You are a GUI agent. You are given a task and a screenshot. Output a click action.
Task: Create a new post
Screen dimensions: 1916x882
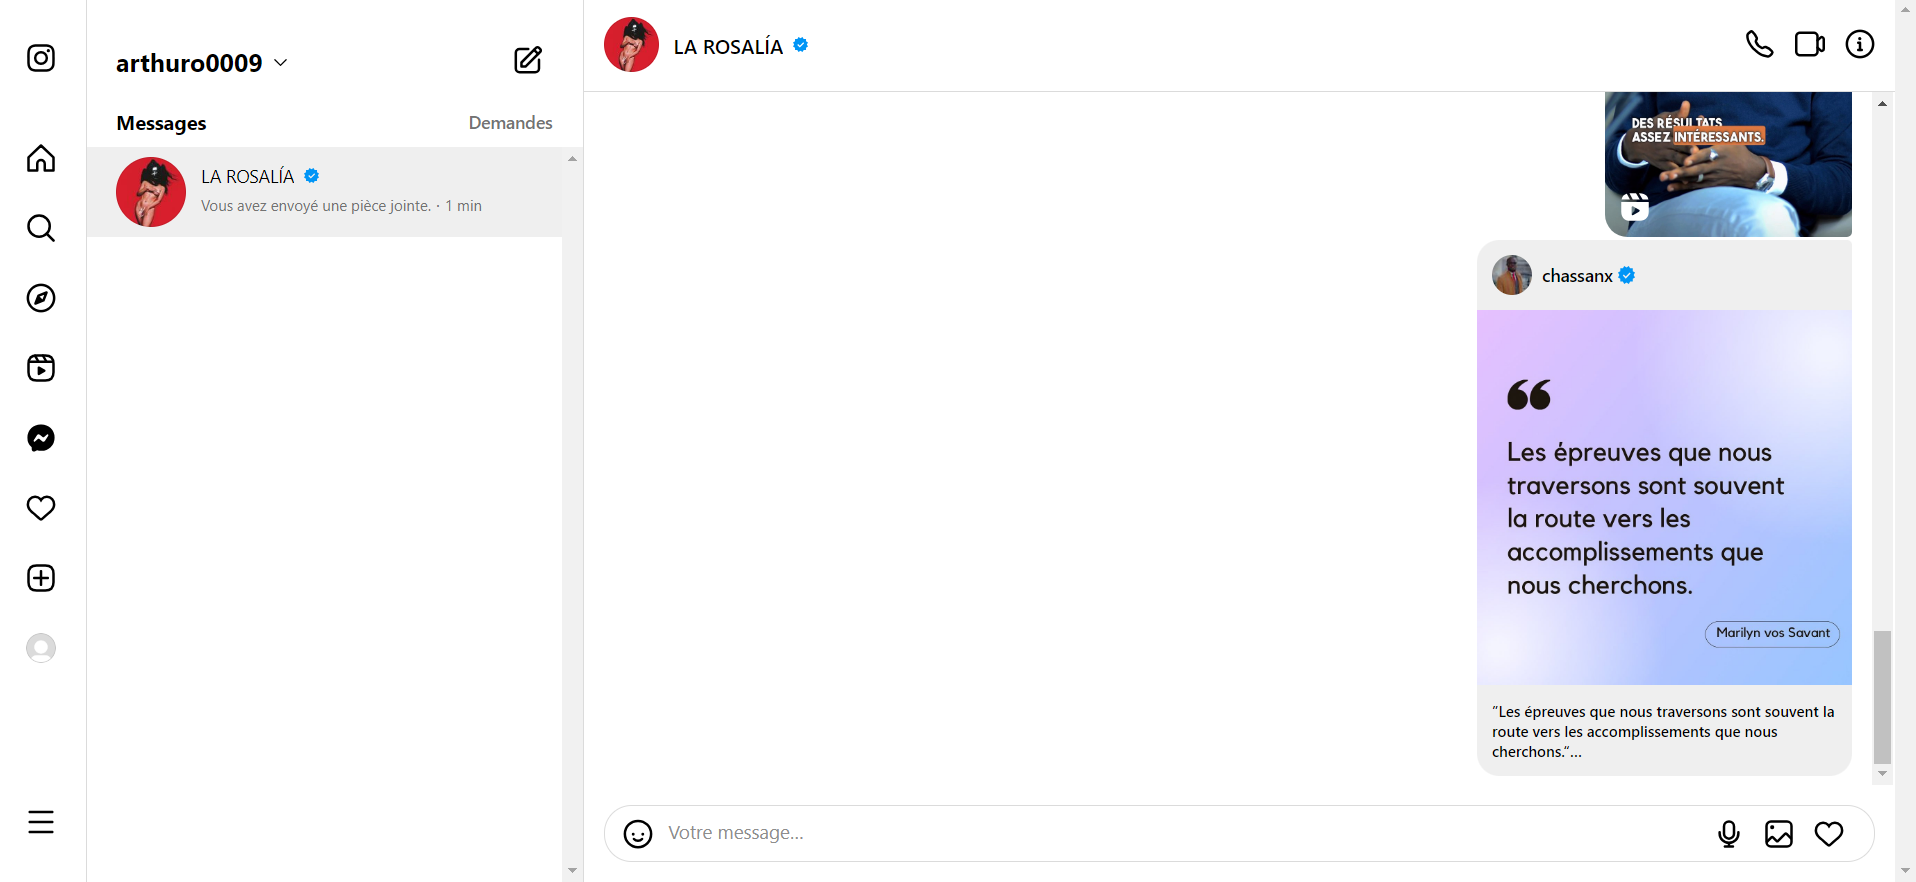pyautogui.click(x=41, y=578)
